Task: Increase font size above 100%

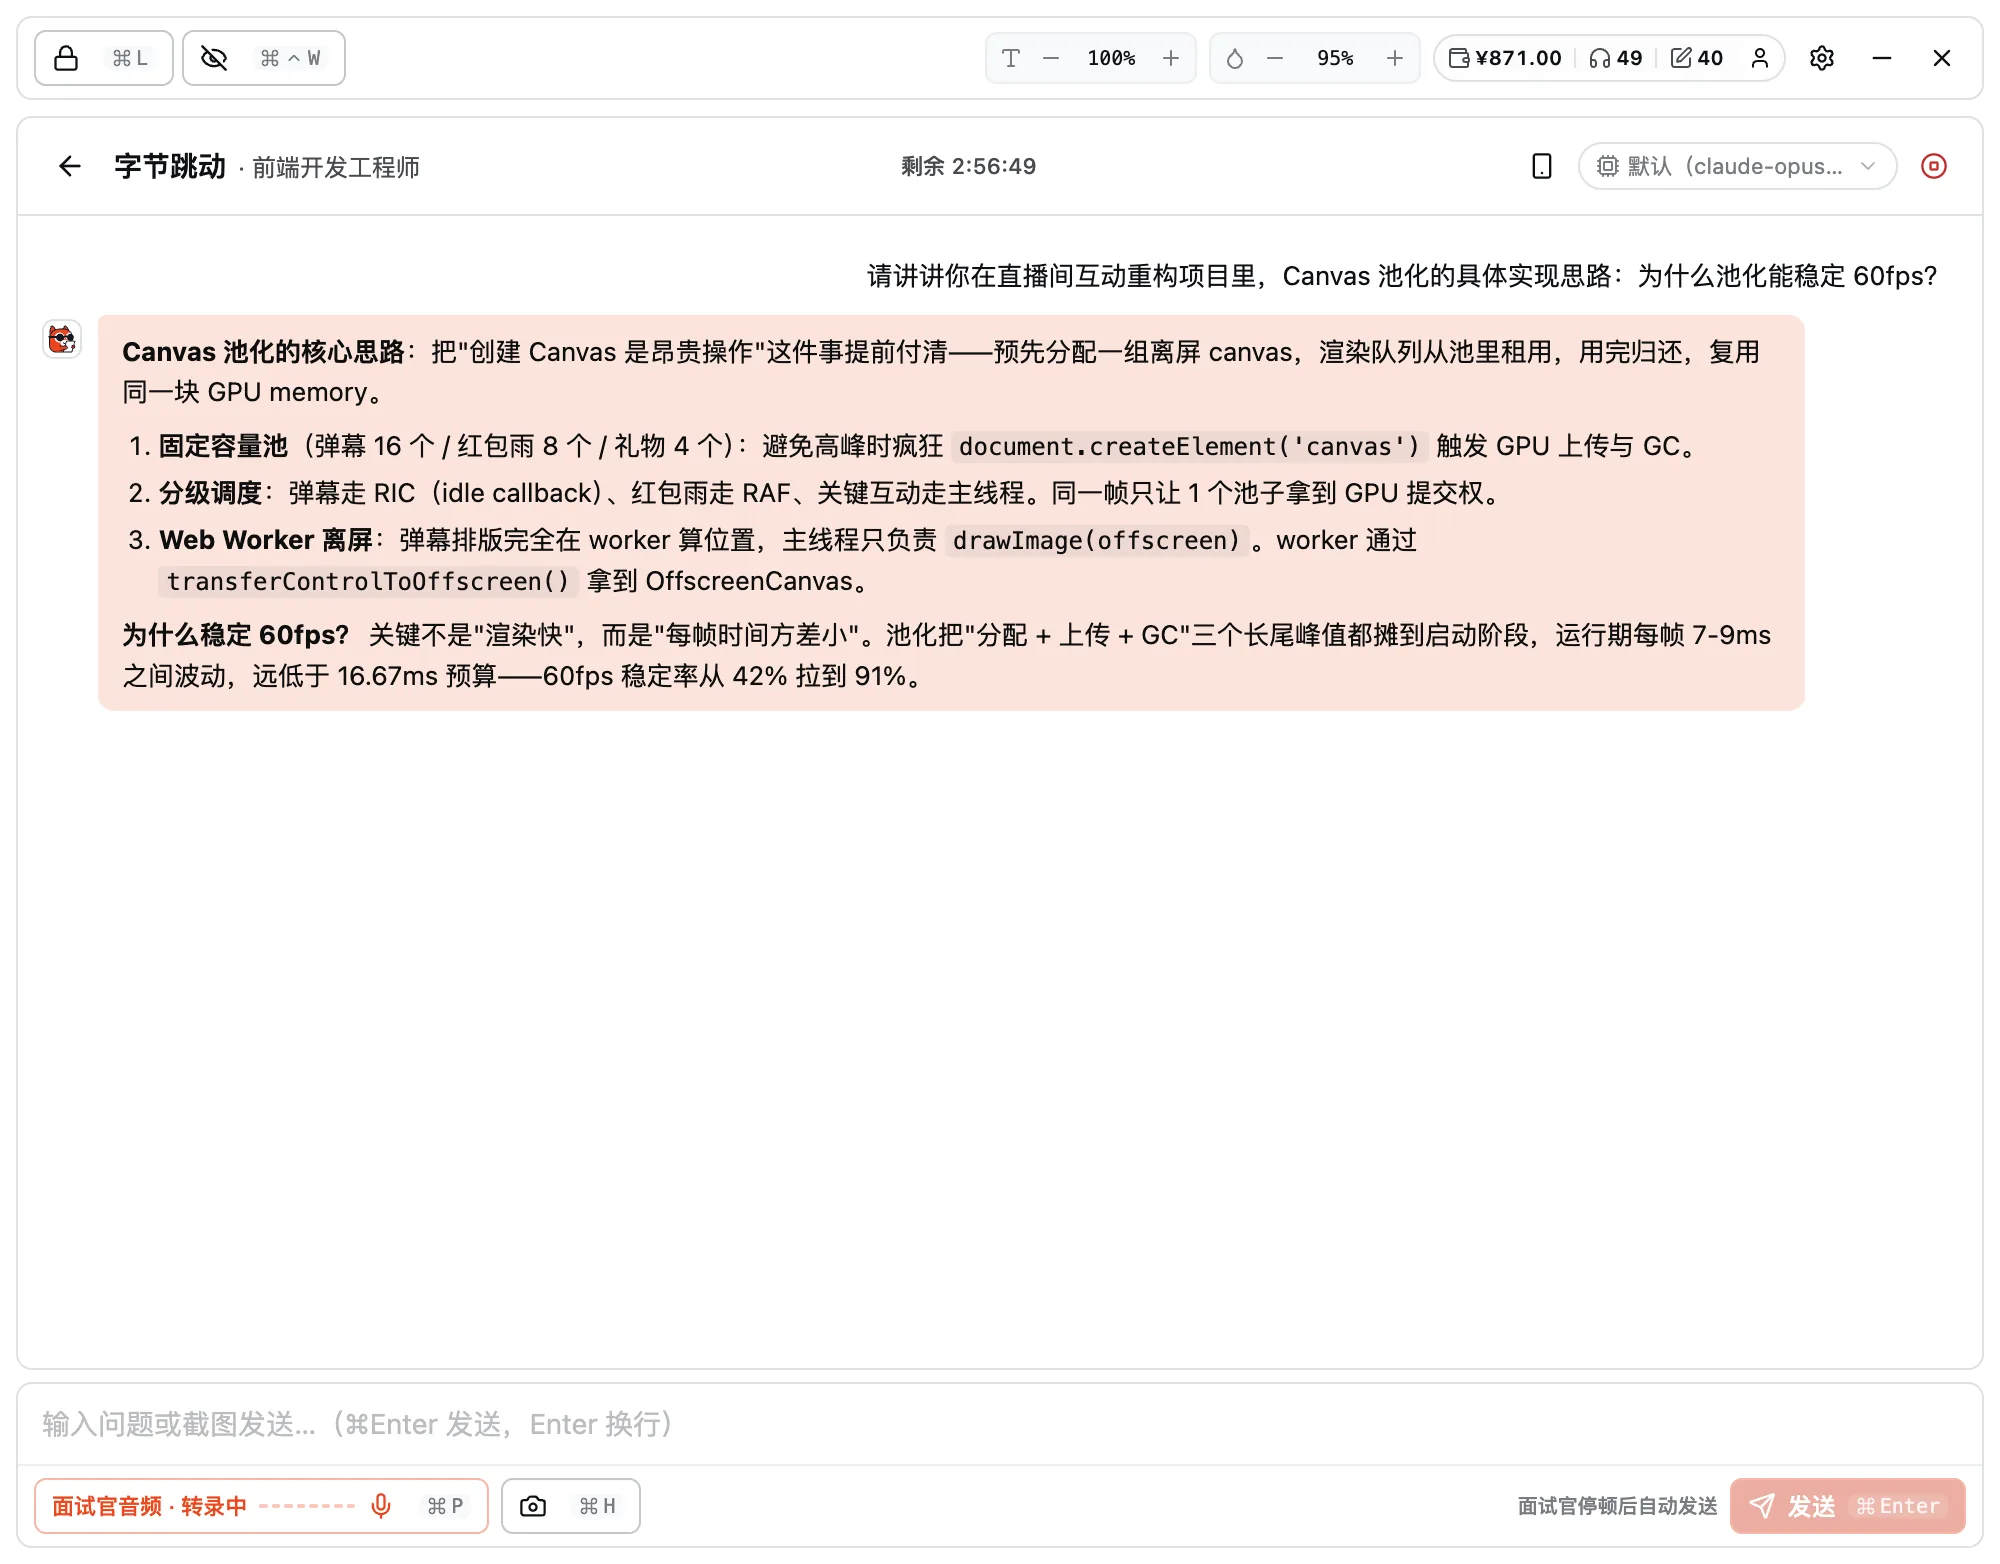Action: [1171, 58]
